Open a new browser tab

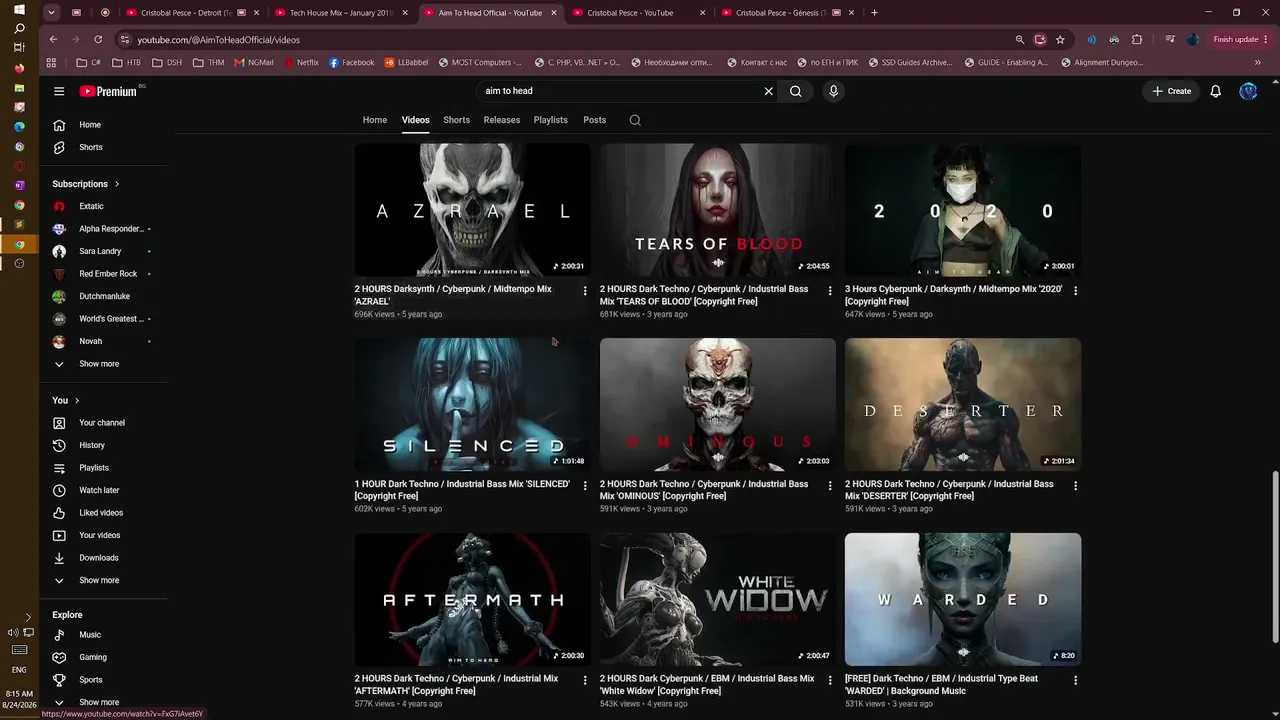click(874, 13)
